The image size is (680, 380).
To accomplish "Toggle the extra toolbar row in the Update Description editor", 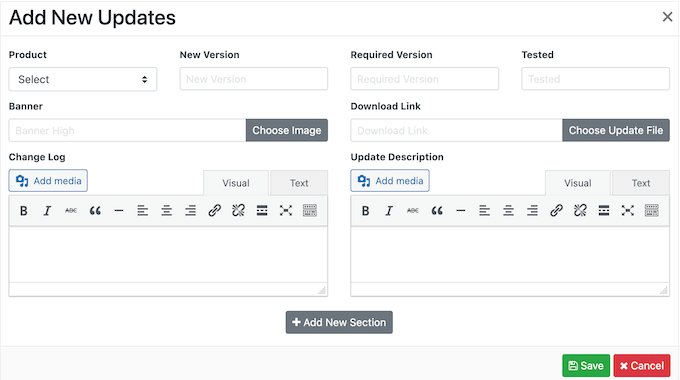I will click(x=651, y=211).
